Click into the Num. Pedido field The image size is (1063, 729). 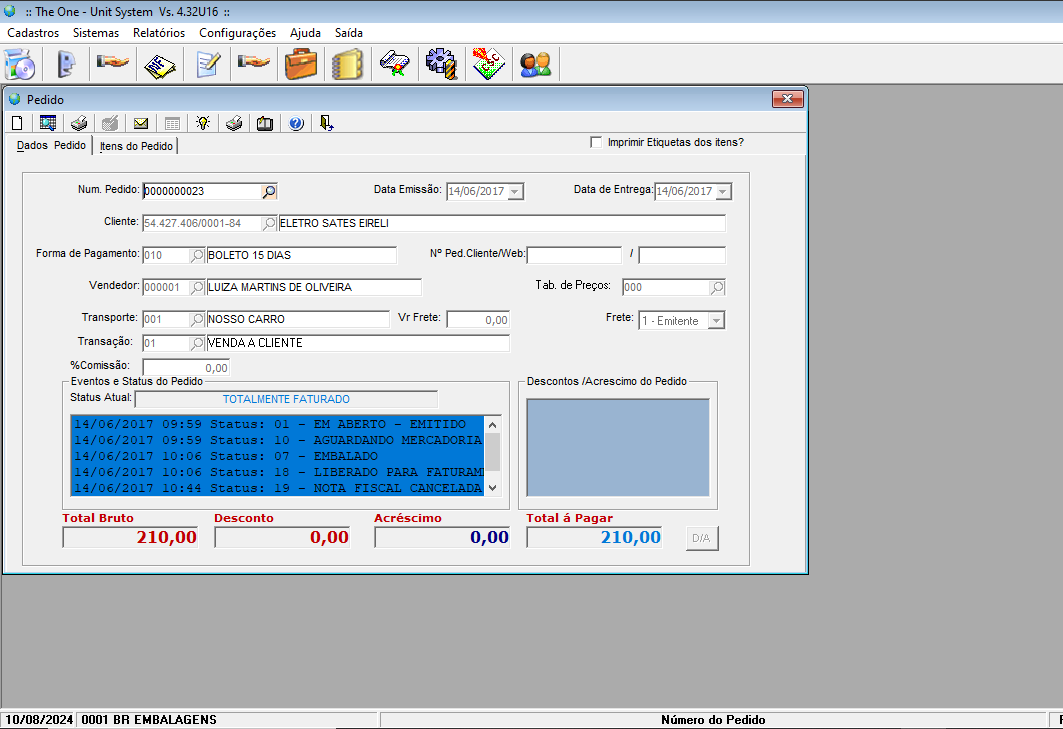[x=201, y=191]
